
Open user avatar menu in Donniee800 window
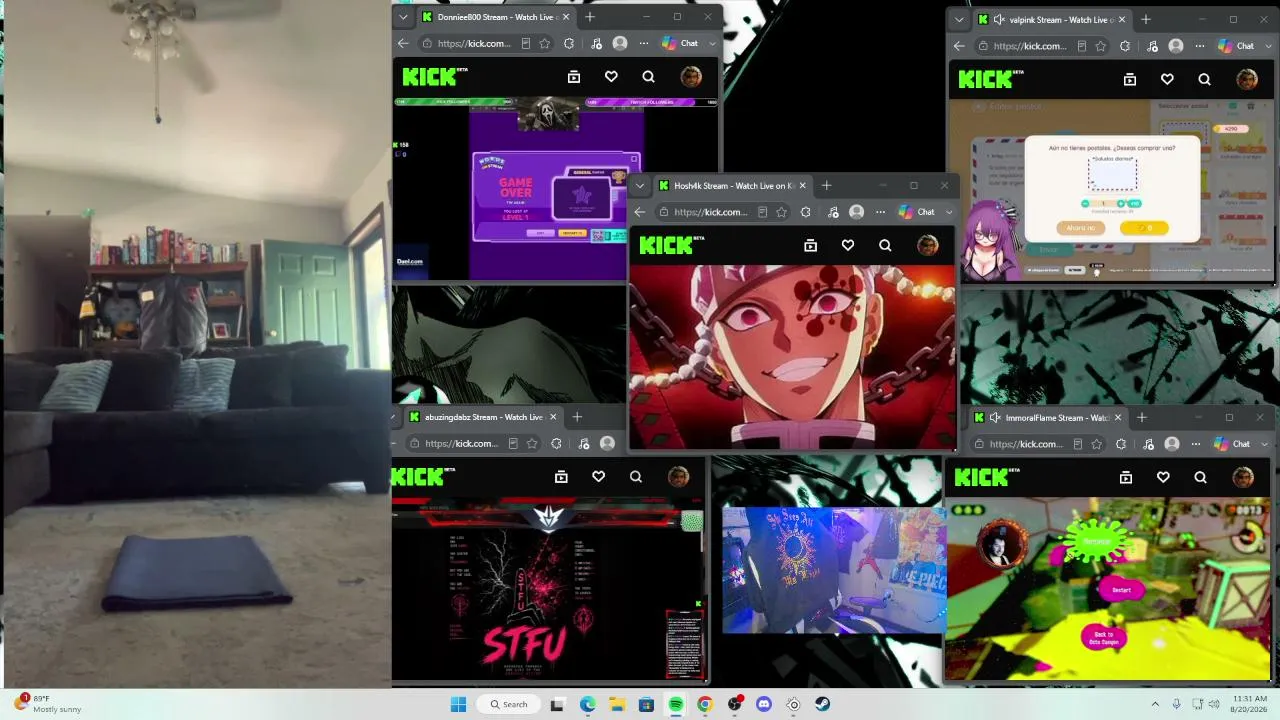pyautogui.click(x=690, y=77)
